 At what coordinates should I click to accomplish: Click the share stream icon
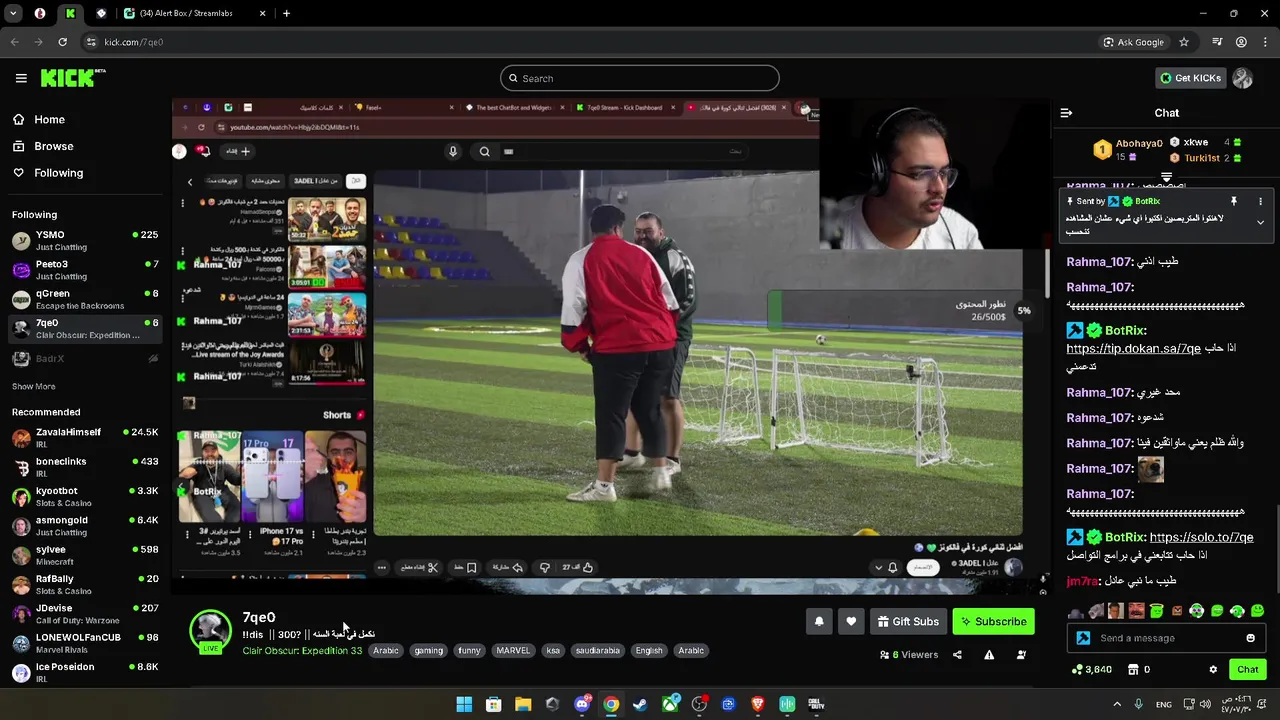click(x=957, y=655)
